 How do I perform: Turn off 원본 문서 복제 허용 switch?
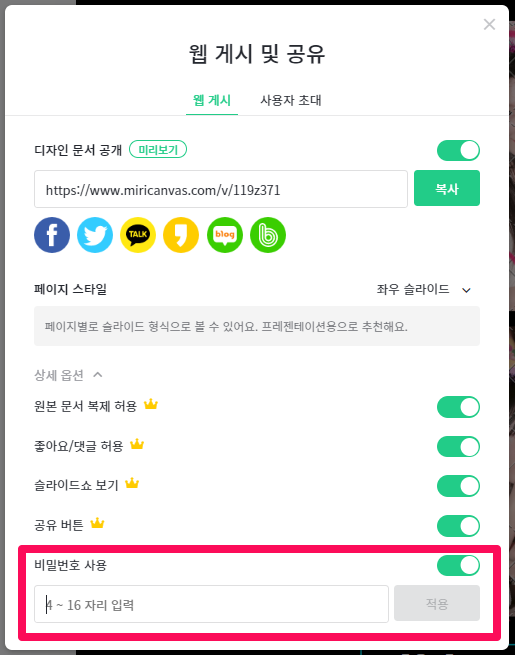[458, 407]
